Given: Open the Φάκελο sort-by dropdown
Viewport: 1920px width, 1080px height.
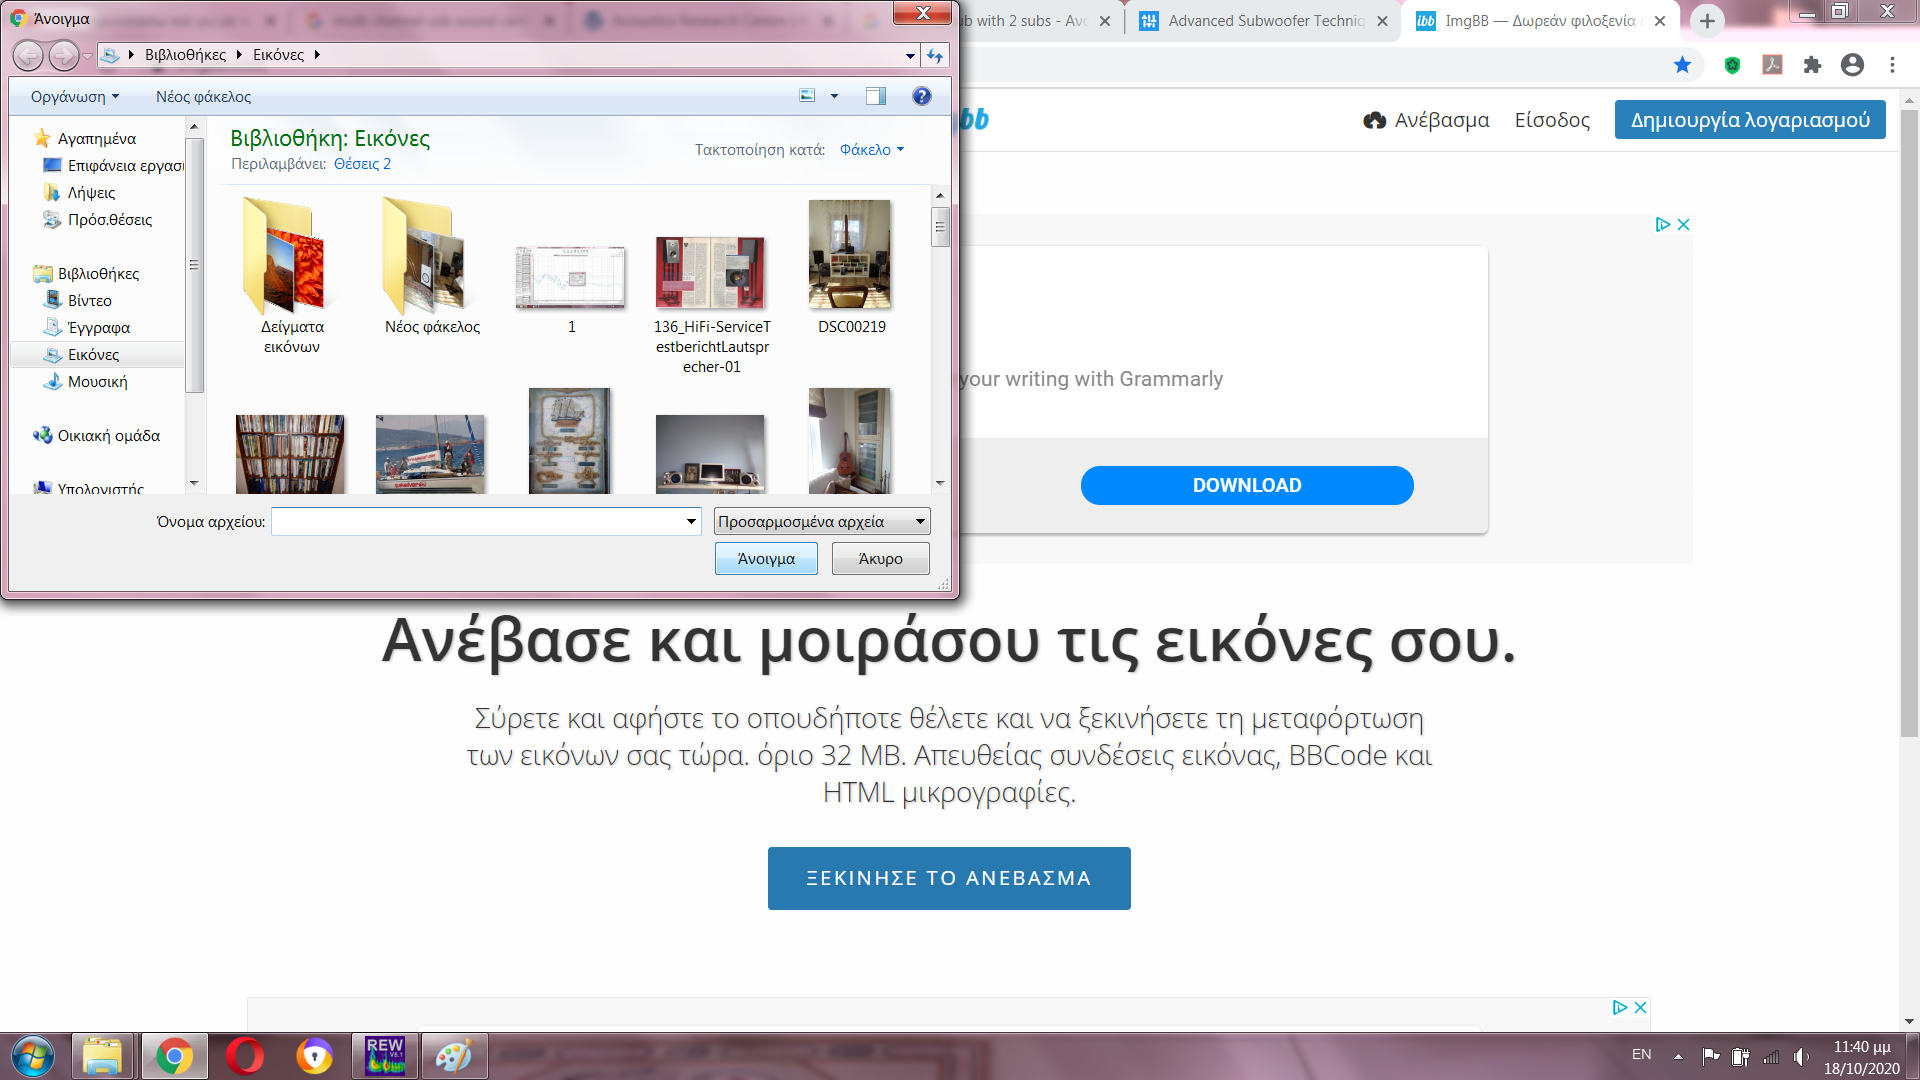Looking at the screenshot, I should point(871,150).
